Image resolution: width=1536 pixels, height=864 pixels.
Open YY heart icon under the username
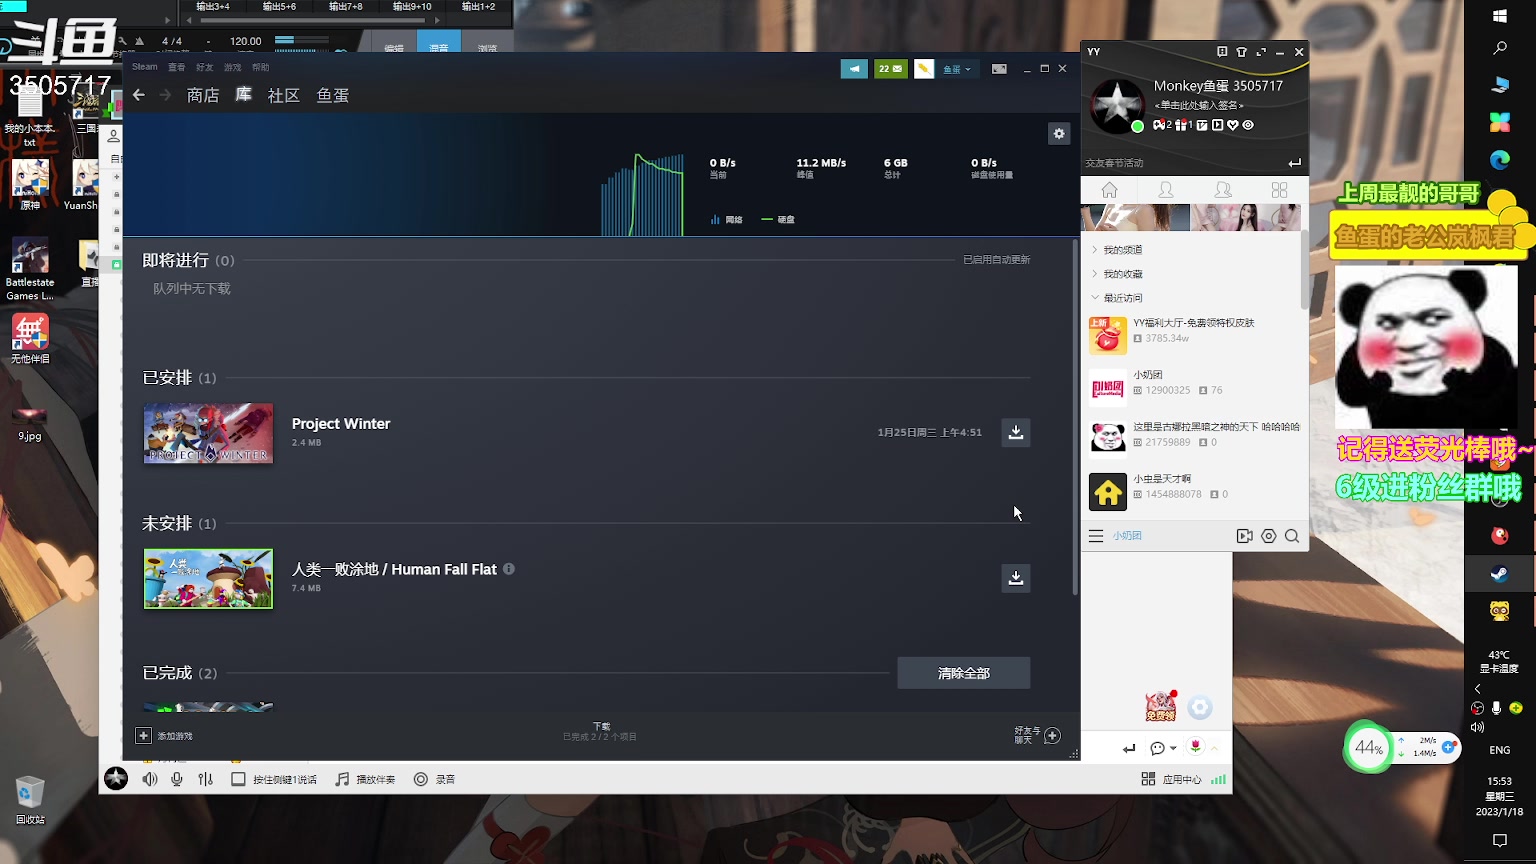[1232, 125]
